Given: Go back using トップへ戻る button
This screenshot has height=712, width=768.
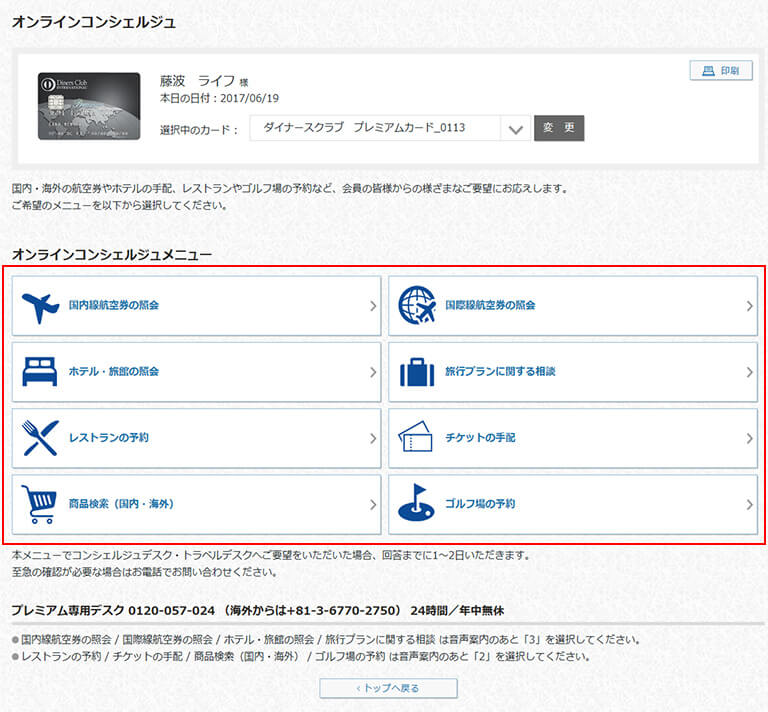Looking at the screenshot, I should [x=388, y=688].
